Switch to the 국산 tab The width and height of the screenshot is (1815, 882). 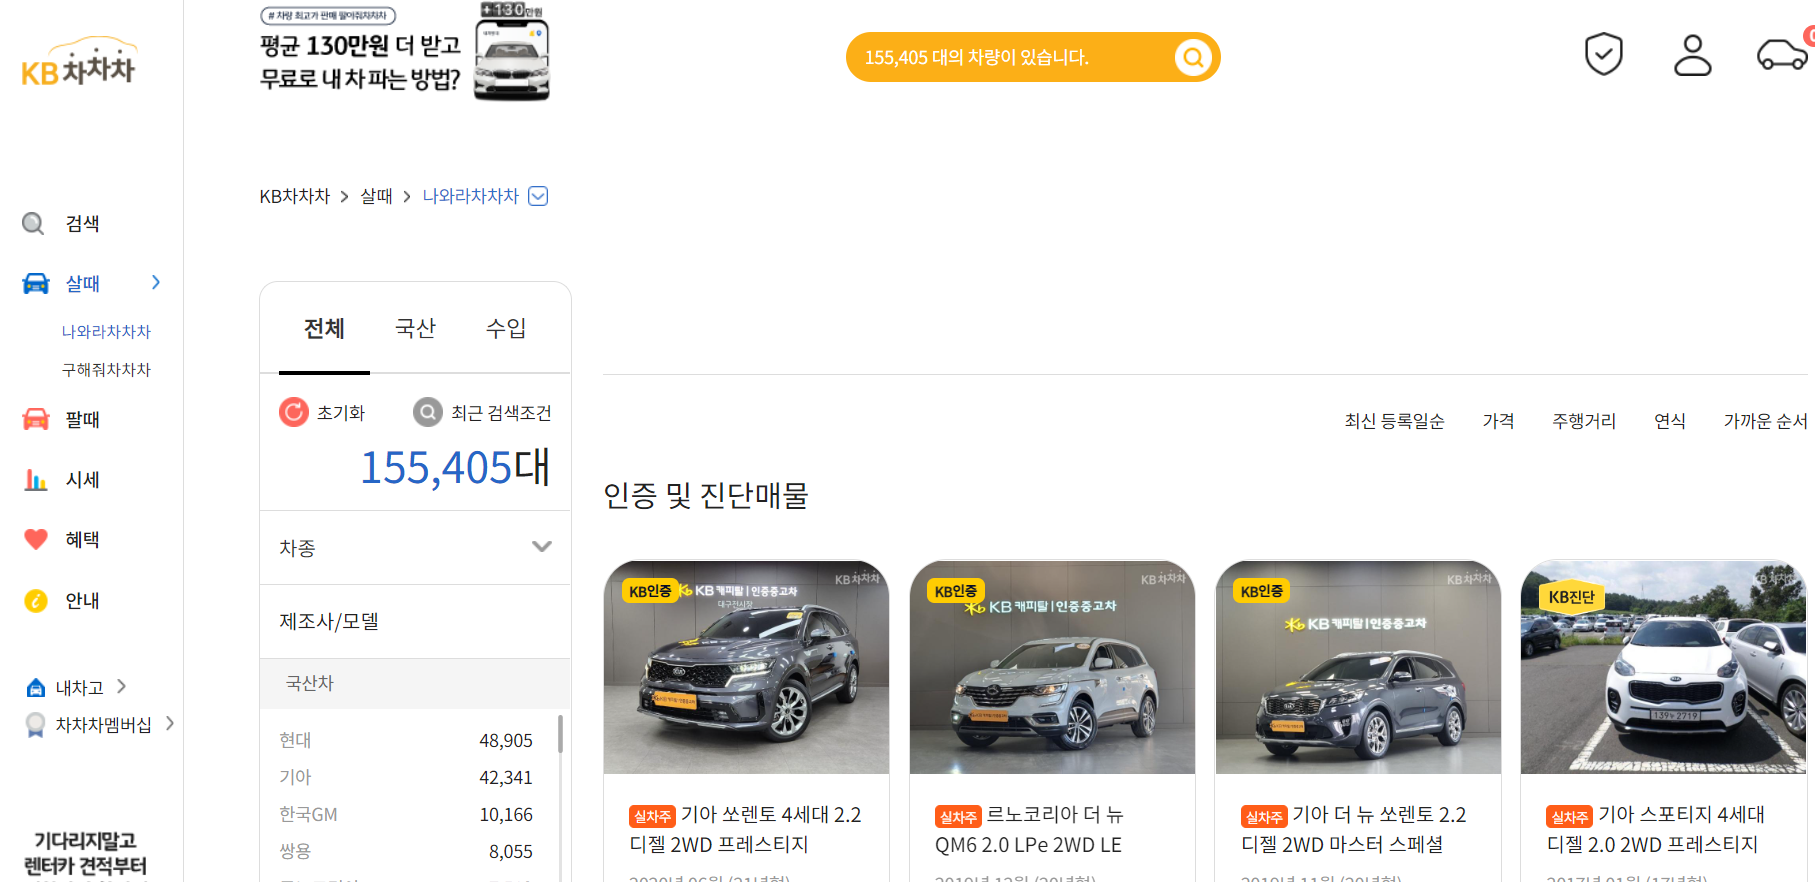[x=415, y=328]
